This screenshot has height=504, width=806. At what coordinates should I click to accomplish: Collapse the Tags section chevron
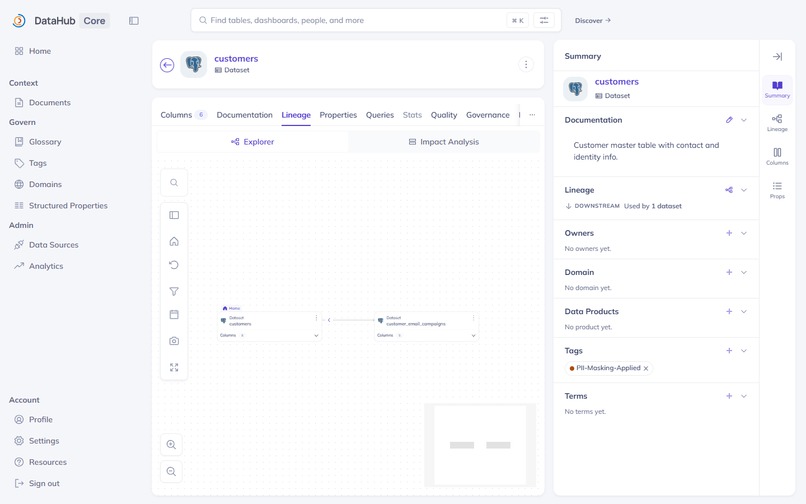point(744,350)
